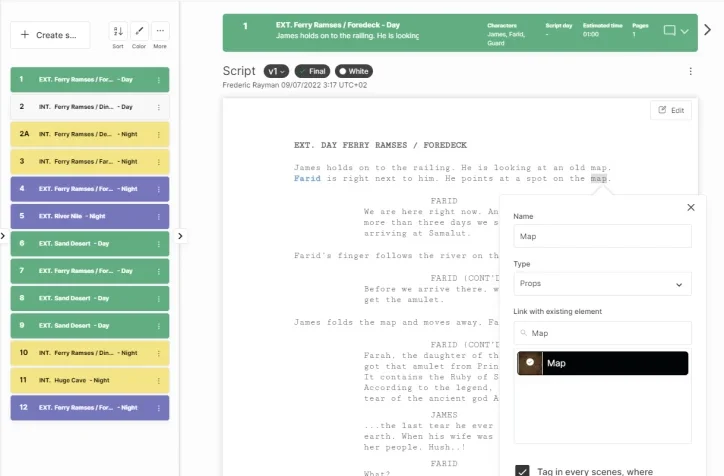Image resolution: width=724 pixels, height=476 pixels.
Task: Click the Name field containing Map
Action: pos(602,236)
